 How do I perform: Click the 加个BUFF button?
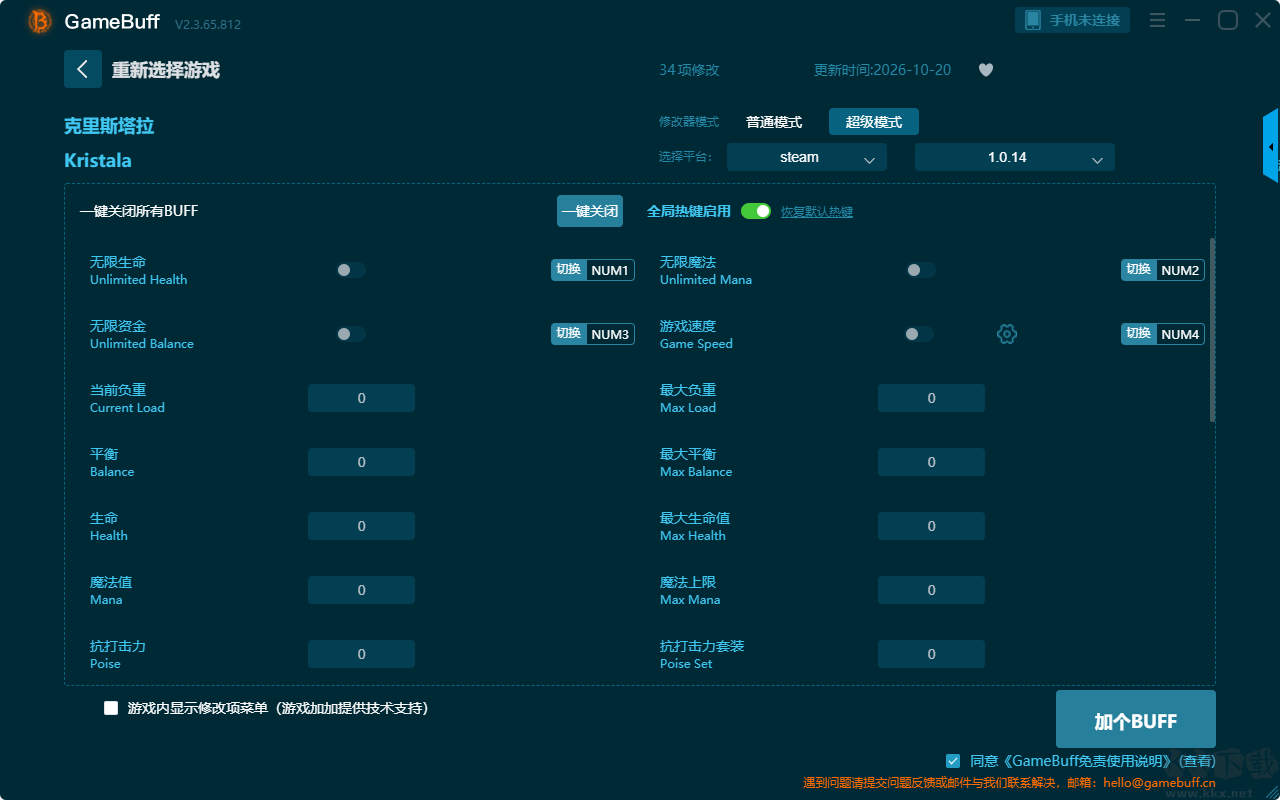(1136, 720)
